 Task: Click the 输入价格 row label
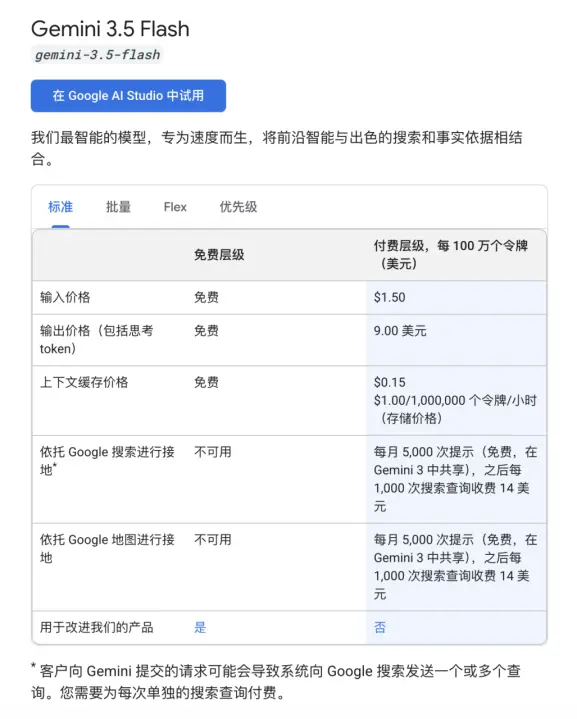click(65, 297)
